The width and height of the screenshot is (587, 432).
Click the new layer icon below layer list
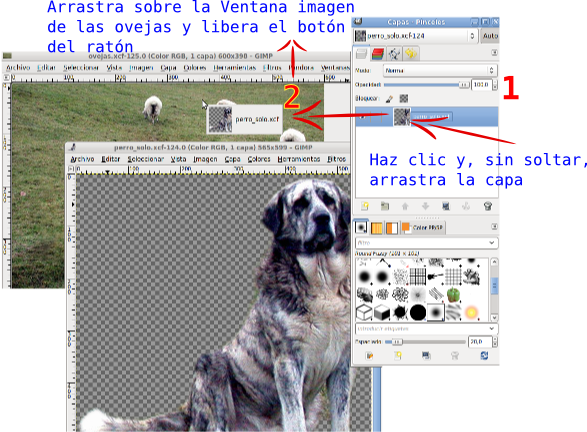click(365, 206)
